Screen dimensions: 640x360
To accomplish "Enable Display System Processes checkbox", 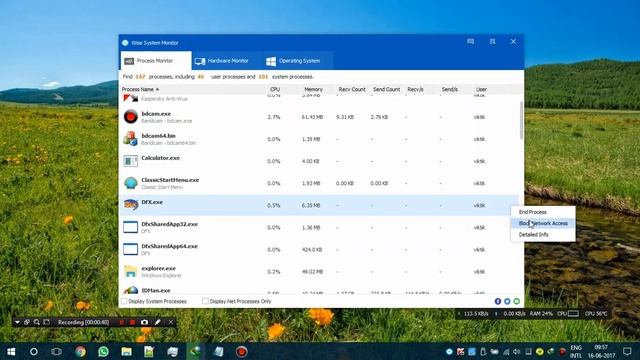I will (x=124, y=301).
